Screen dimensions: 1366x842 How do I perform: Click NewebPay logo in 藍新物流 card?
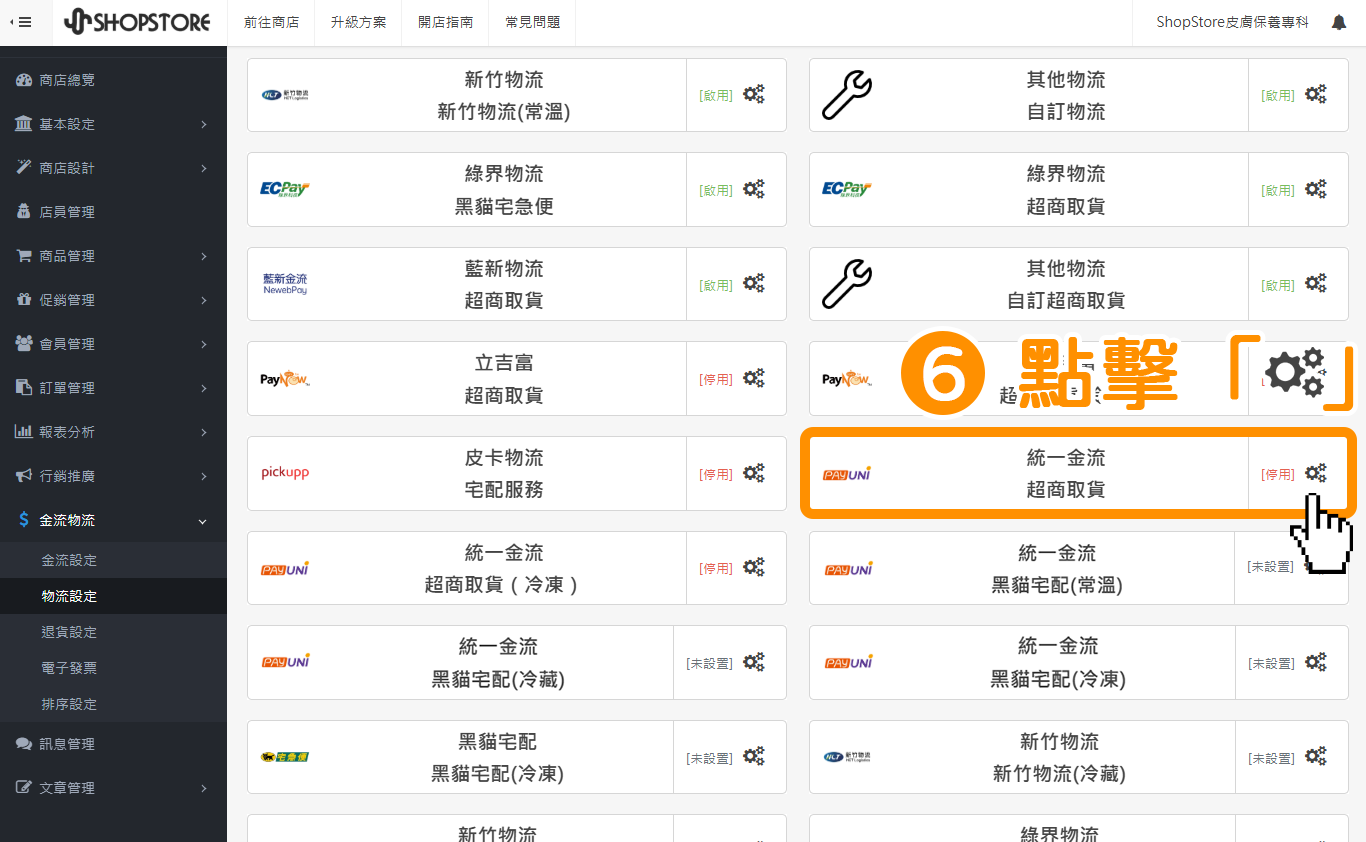pos(285,284)
